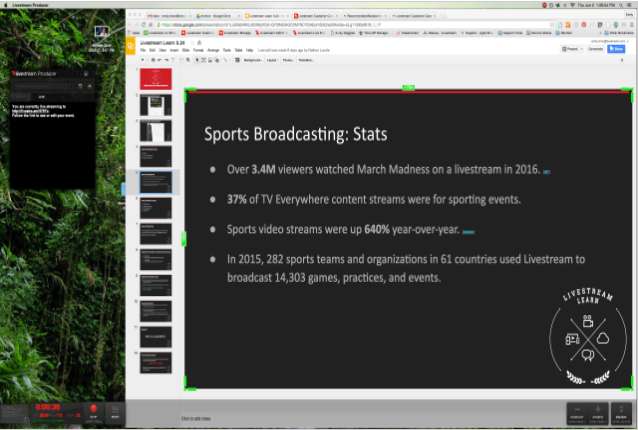Click the Livestream Producer help question icon
The width and height of the screenshot is (638, 430).
[x=80, y=86]
